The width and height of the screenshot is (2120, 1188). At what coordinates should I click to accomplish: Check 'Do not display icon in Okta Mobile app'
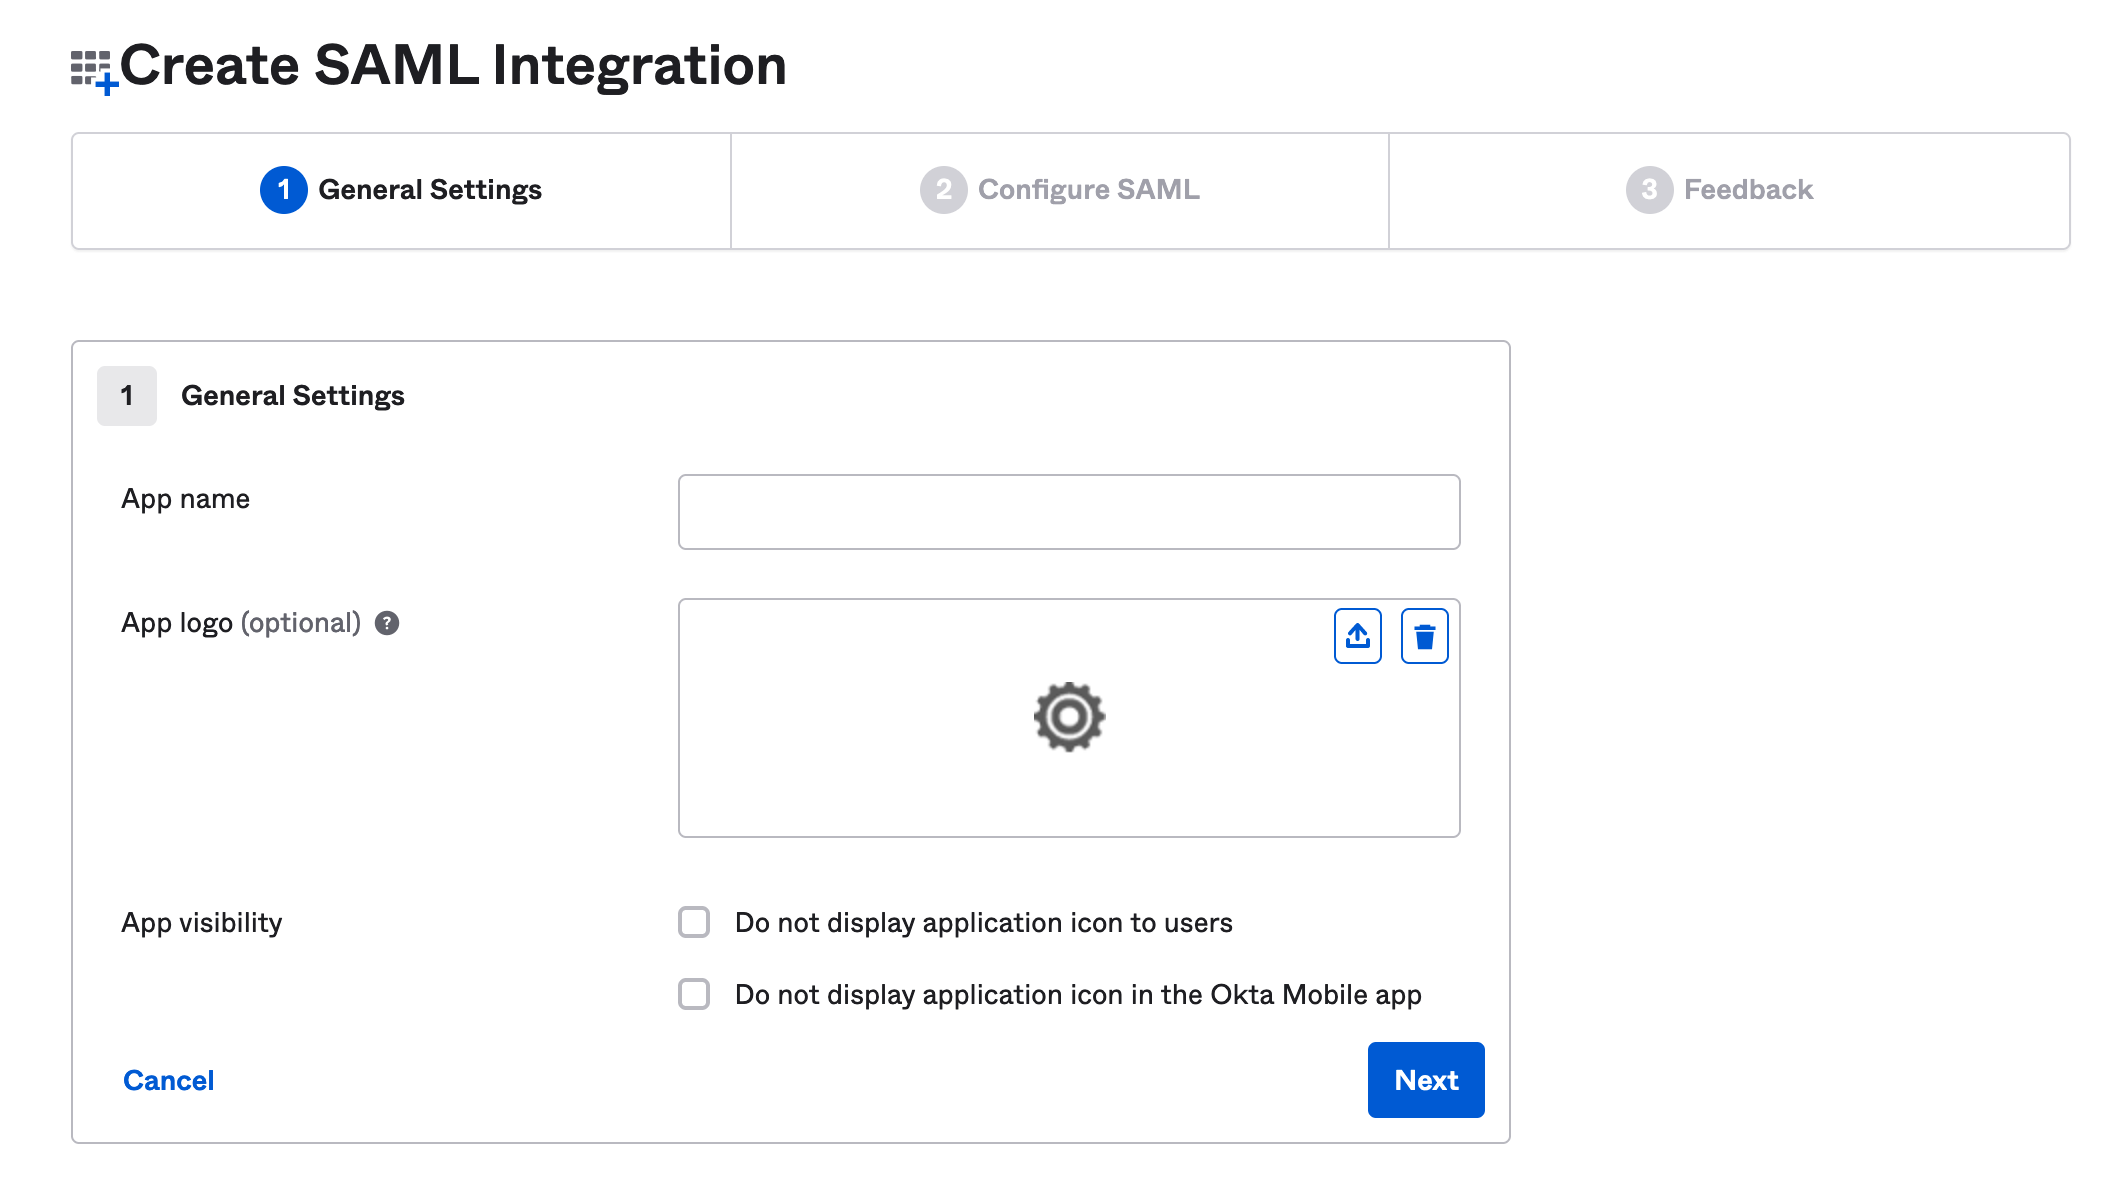[694, 994]
